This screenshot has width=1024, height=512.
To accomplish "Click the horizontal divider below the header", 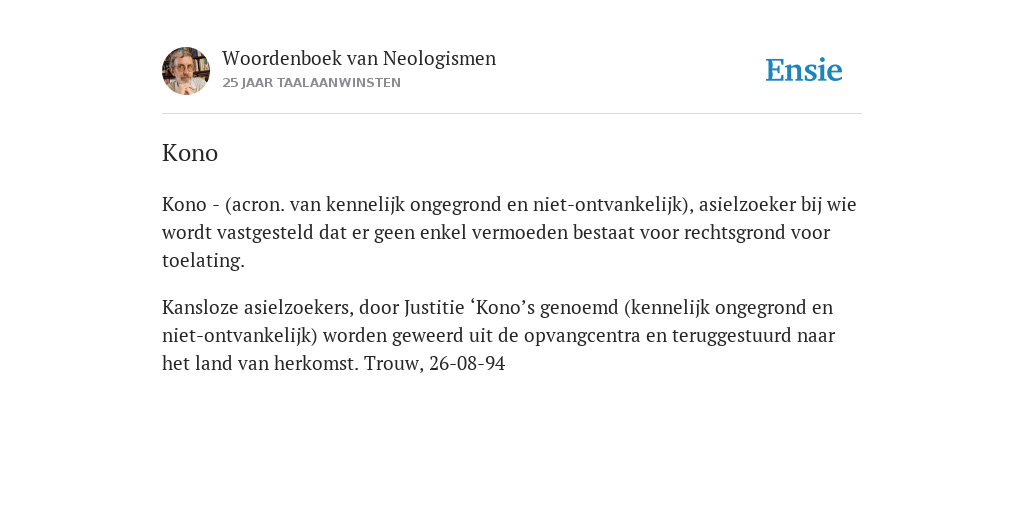I will click(512, 114).
